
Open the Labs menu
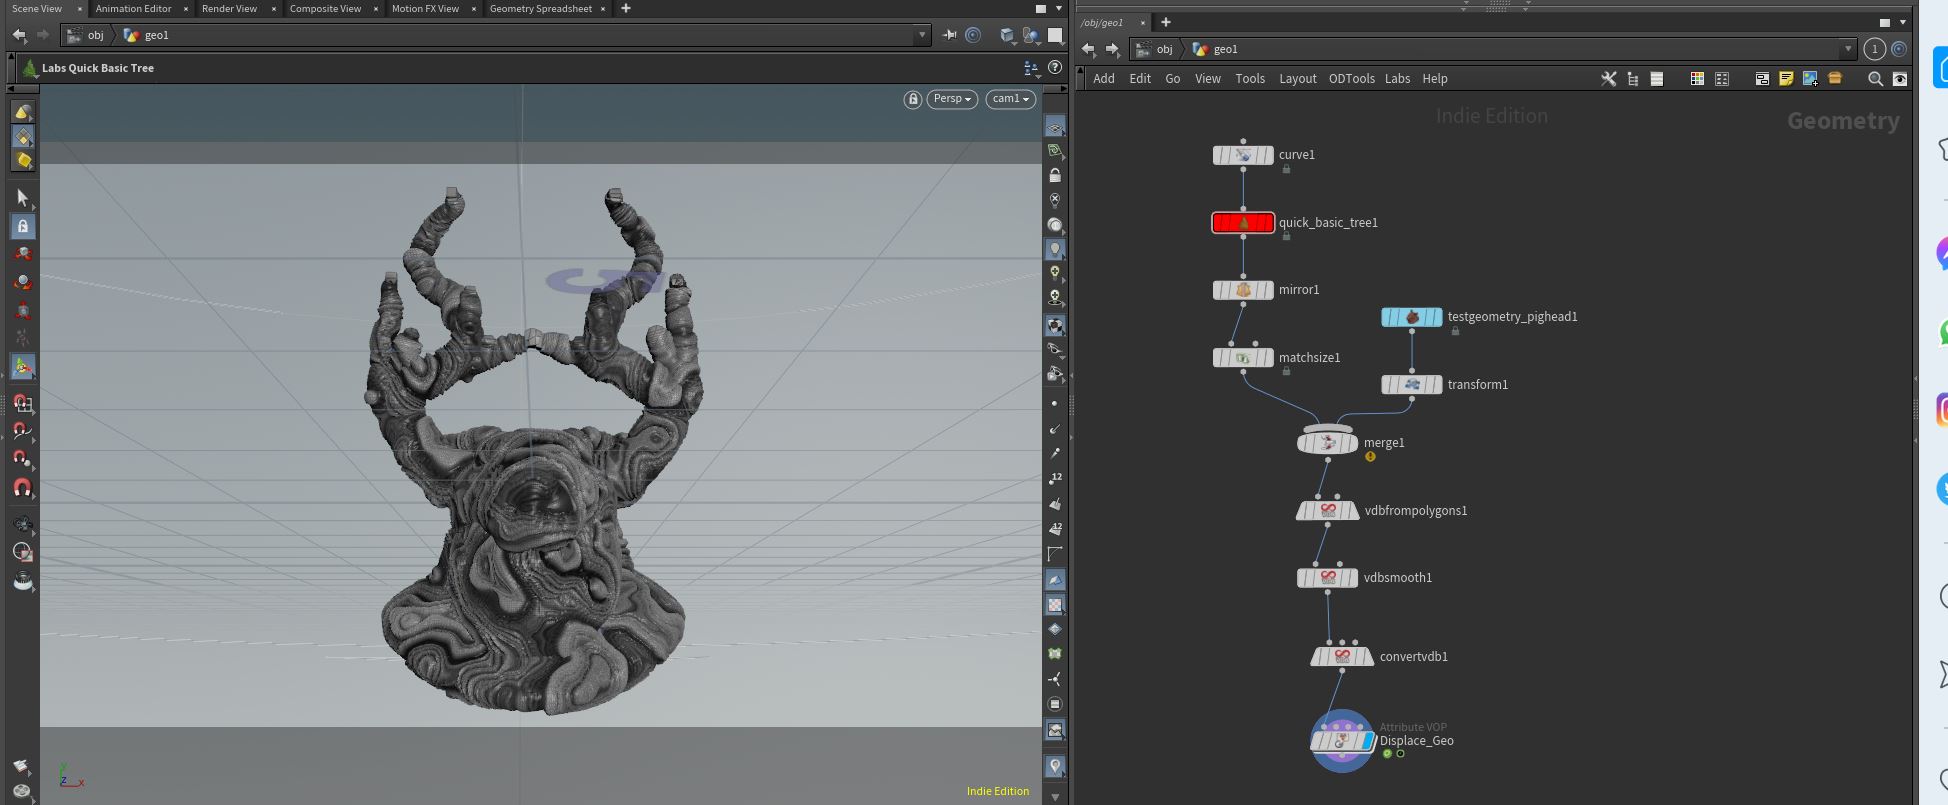tap(1397, 79)
